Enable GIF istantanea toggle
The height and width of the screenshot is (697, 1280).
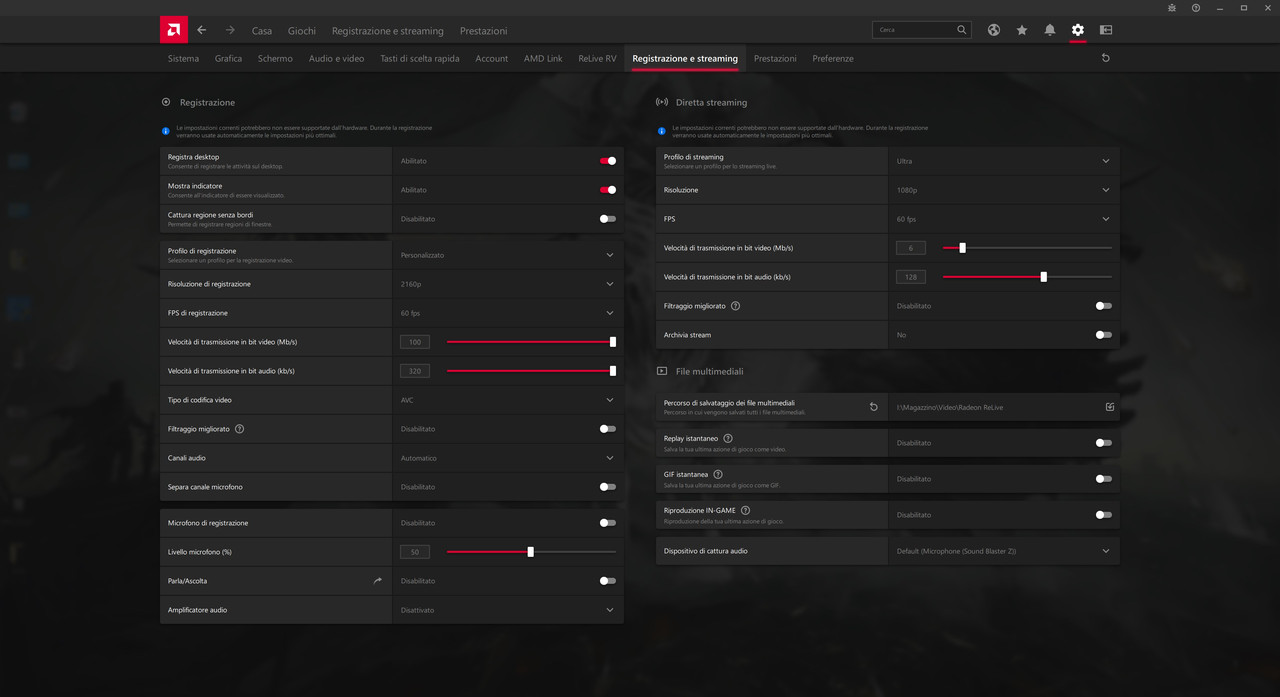[1104, 479]
